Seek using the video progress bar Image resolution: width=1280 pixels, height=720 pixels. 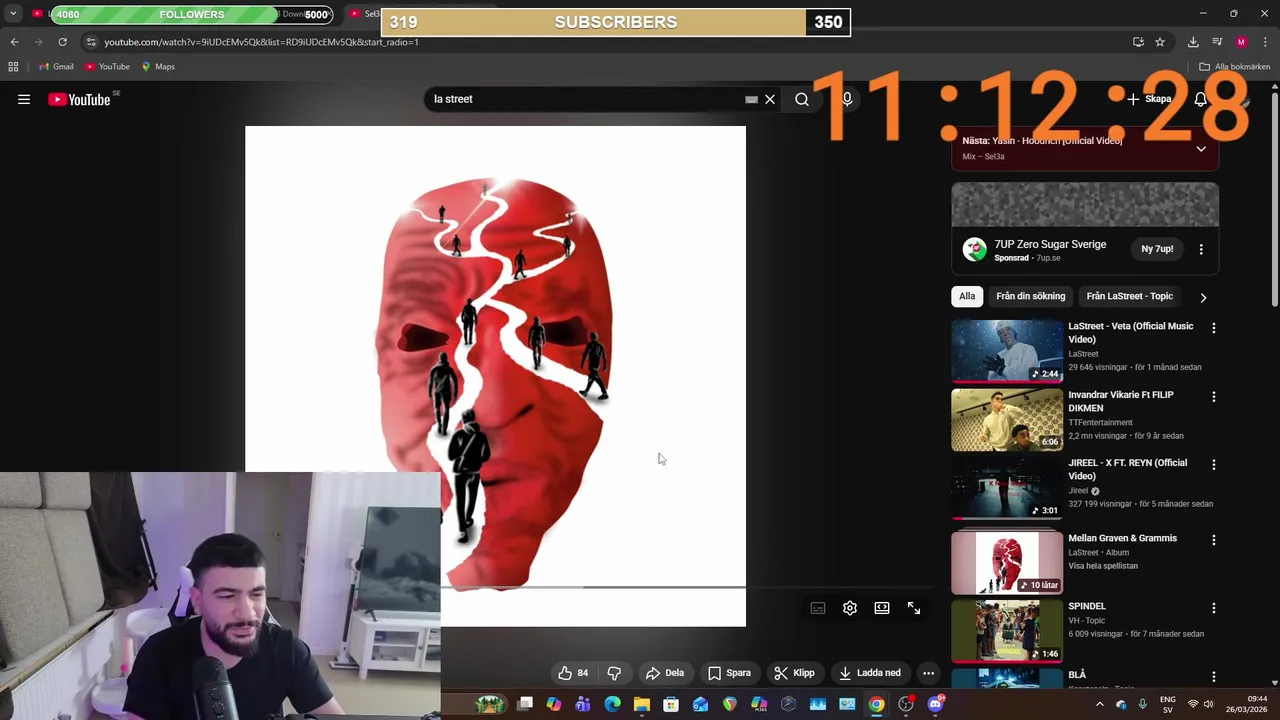click(594, 588)
